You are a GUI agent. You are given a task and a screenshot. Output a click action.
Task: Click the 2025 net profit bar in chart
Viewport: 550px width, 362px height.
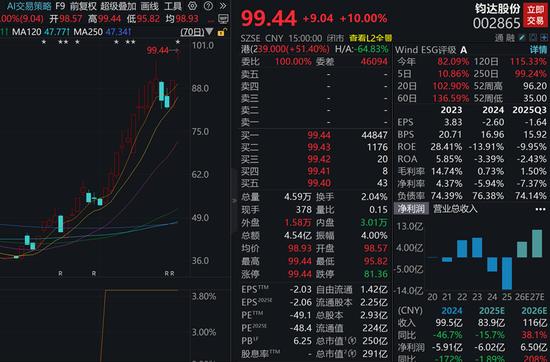pos(507,273)
